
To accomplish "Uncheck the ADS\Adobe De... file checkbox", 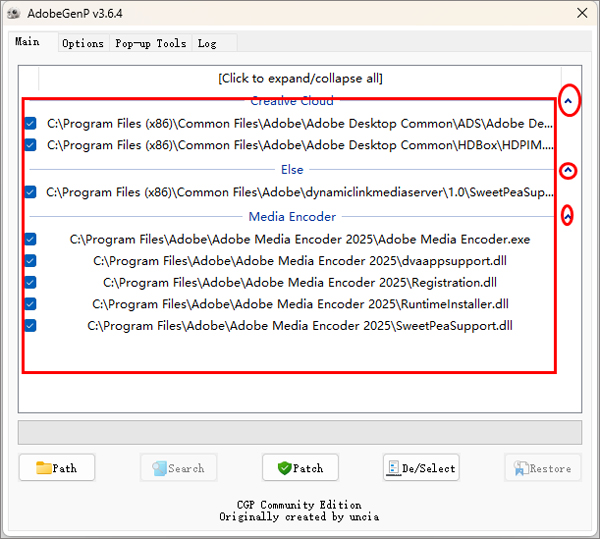I will pyautogui.click(x=30, y=124).
